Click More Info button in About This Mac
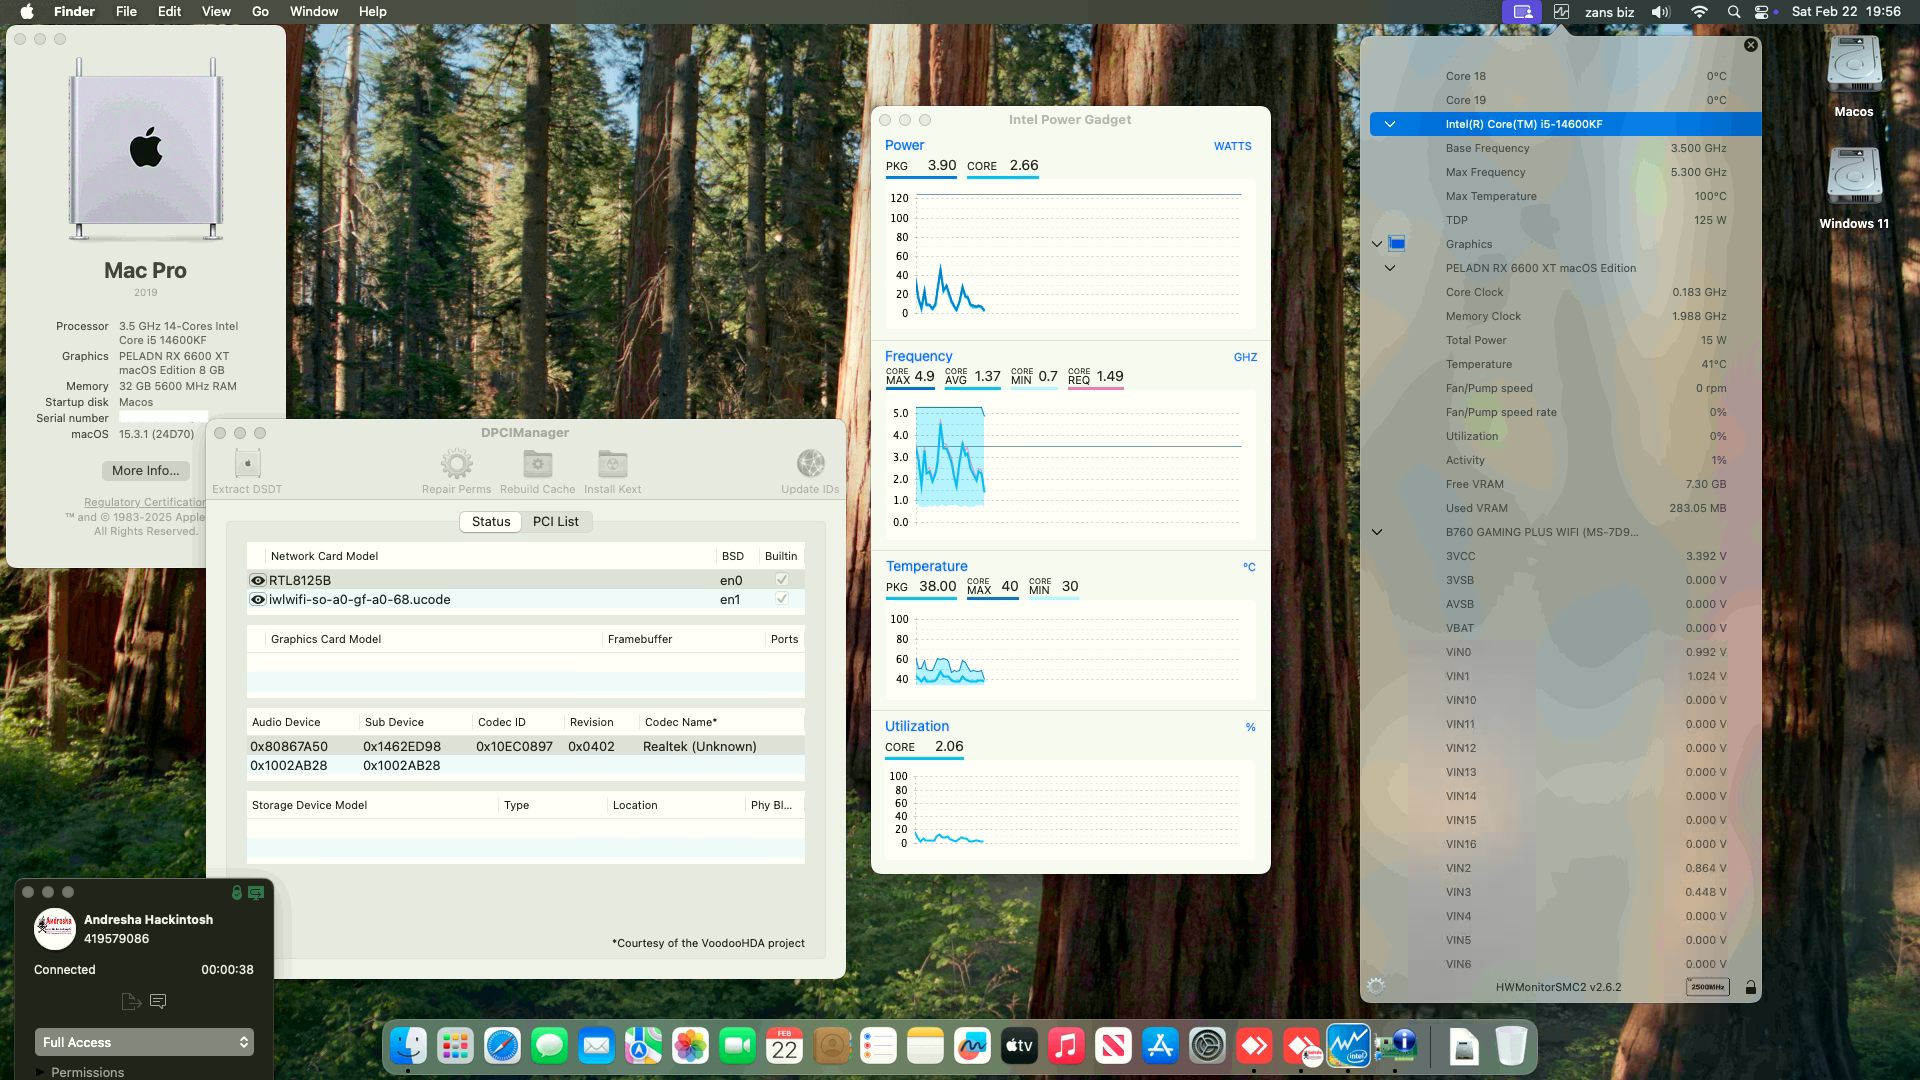Viewport: 1920px width, 1080px height. [146, 470]
